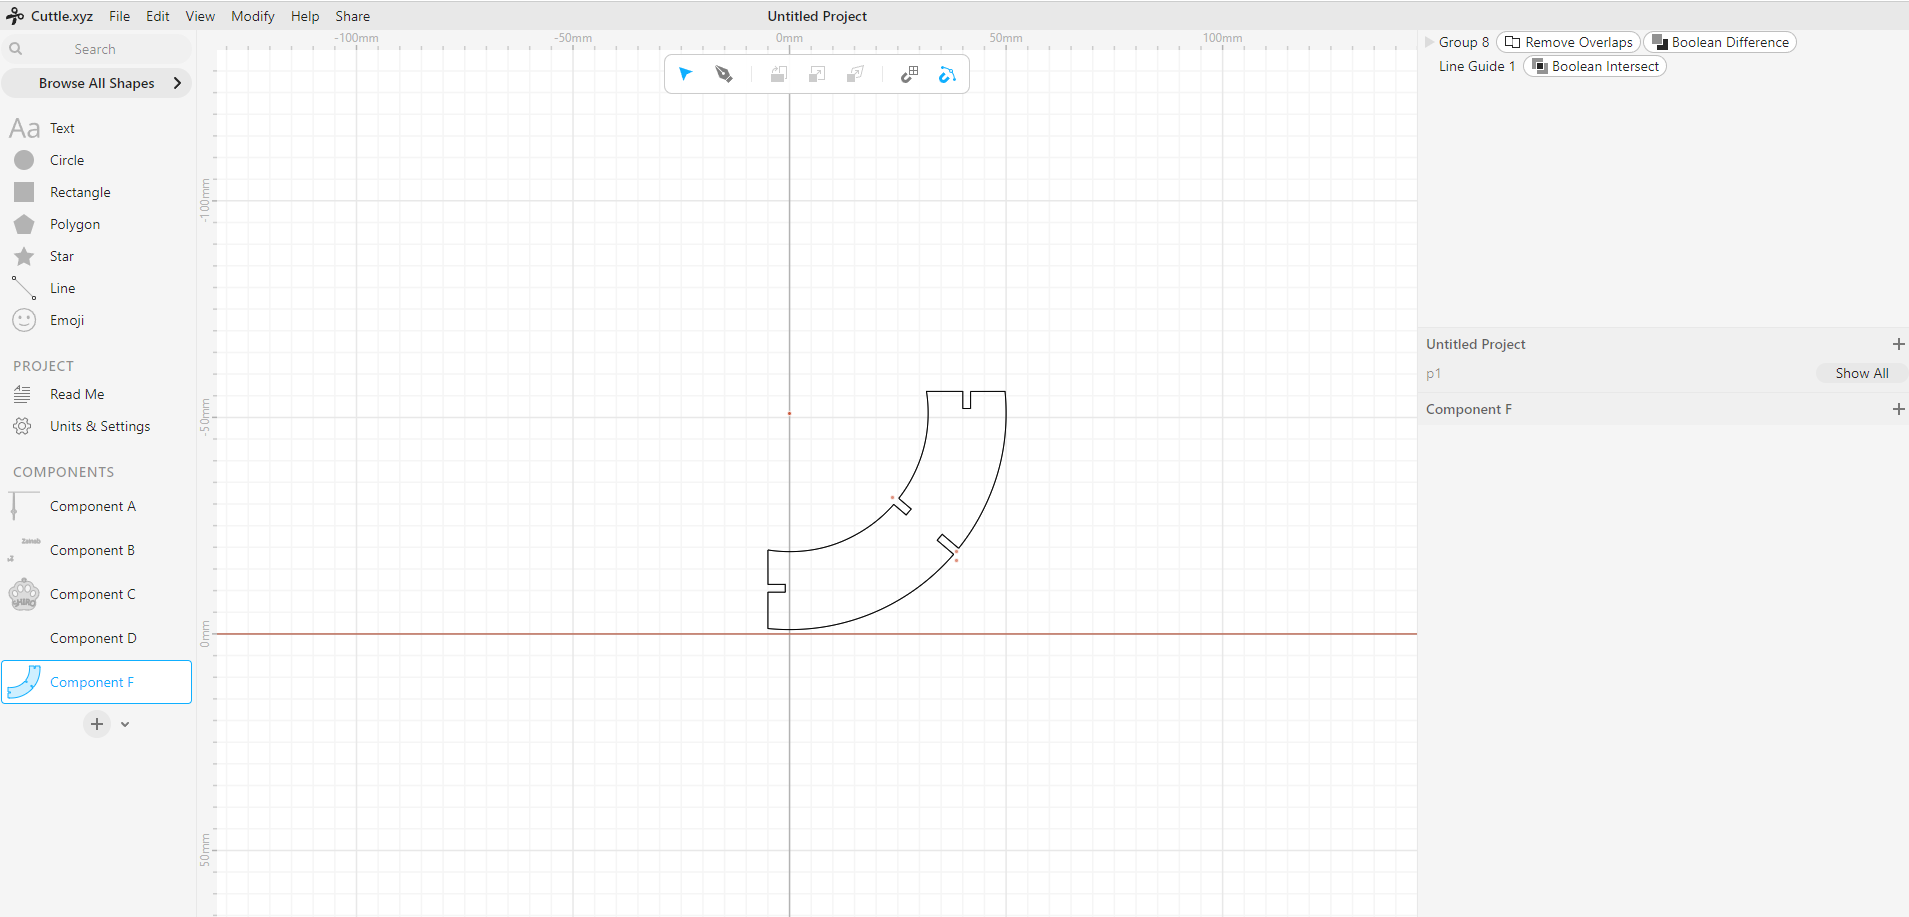Select Component C gear thumbnail
Viewport: 1909px width, 917px height.
tap(24, 594)
